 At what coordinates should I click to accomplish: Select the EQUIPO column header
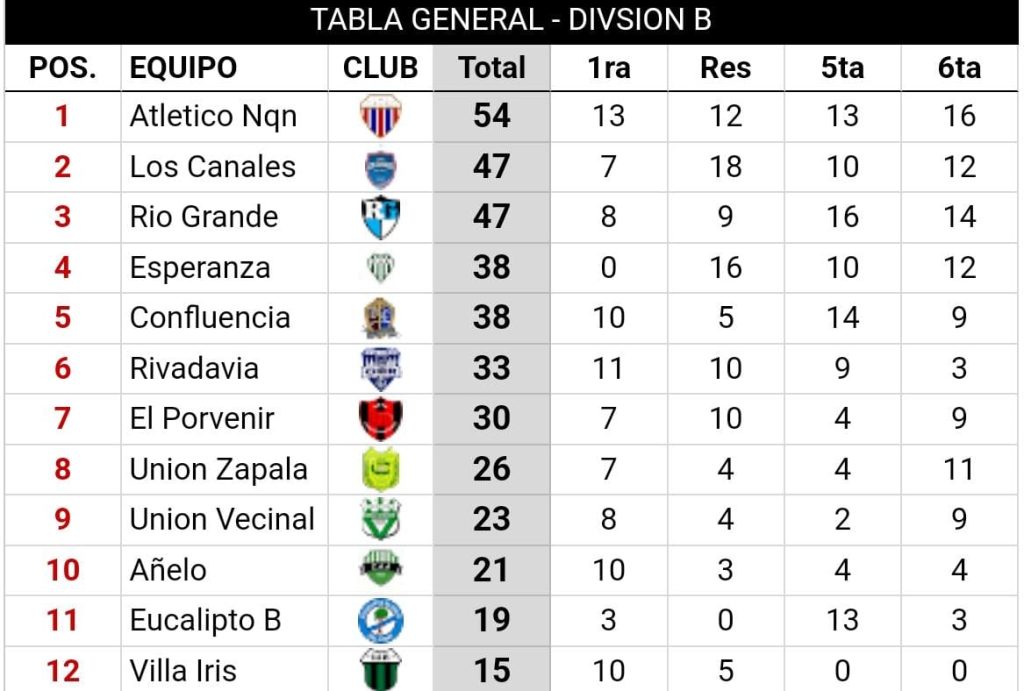184,68
